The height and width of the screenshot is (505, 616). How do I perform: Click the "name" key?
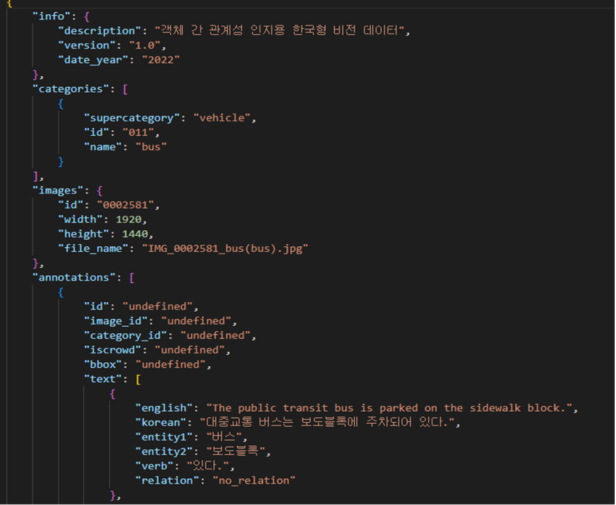point(103,147)
